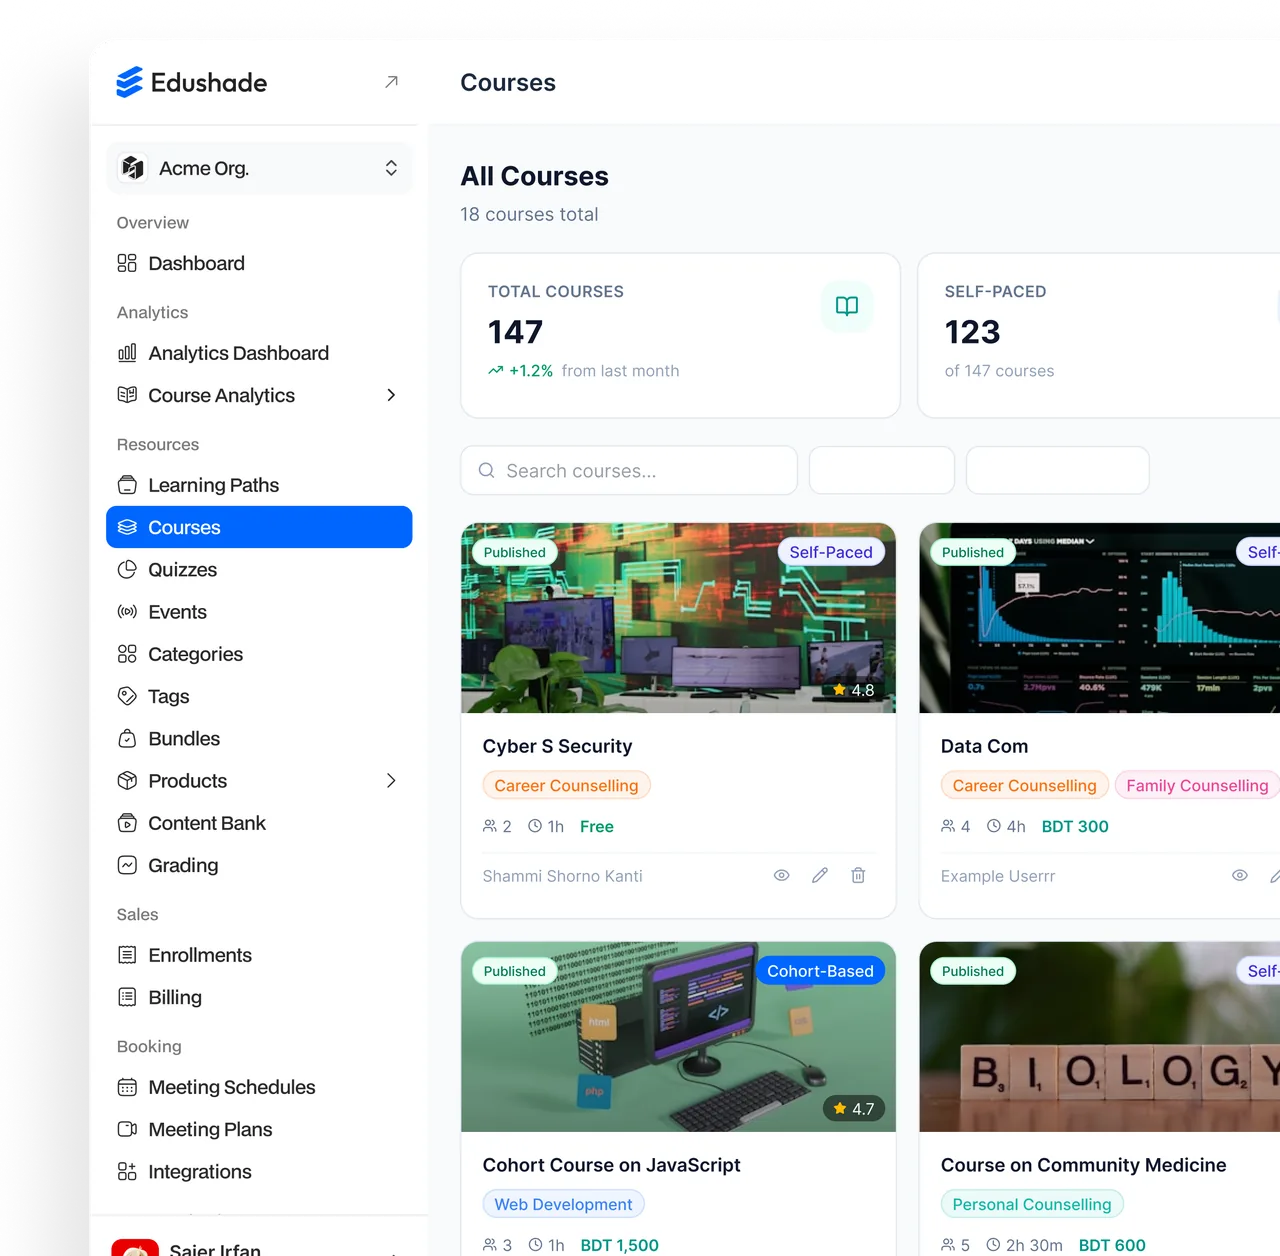The height and width of the screenshot is (1256, 1280).
Task: Click the Categories icon in sidebar
Action: pos(127,654)
